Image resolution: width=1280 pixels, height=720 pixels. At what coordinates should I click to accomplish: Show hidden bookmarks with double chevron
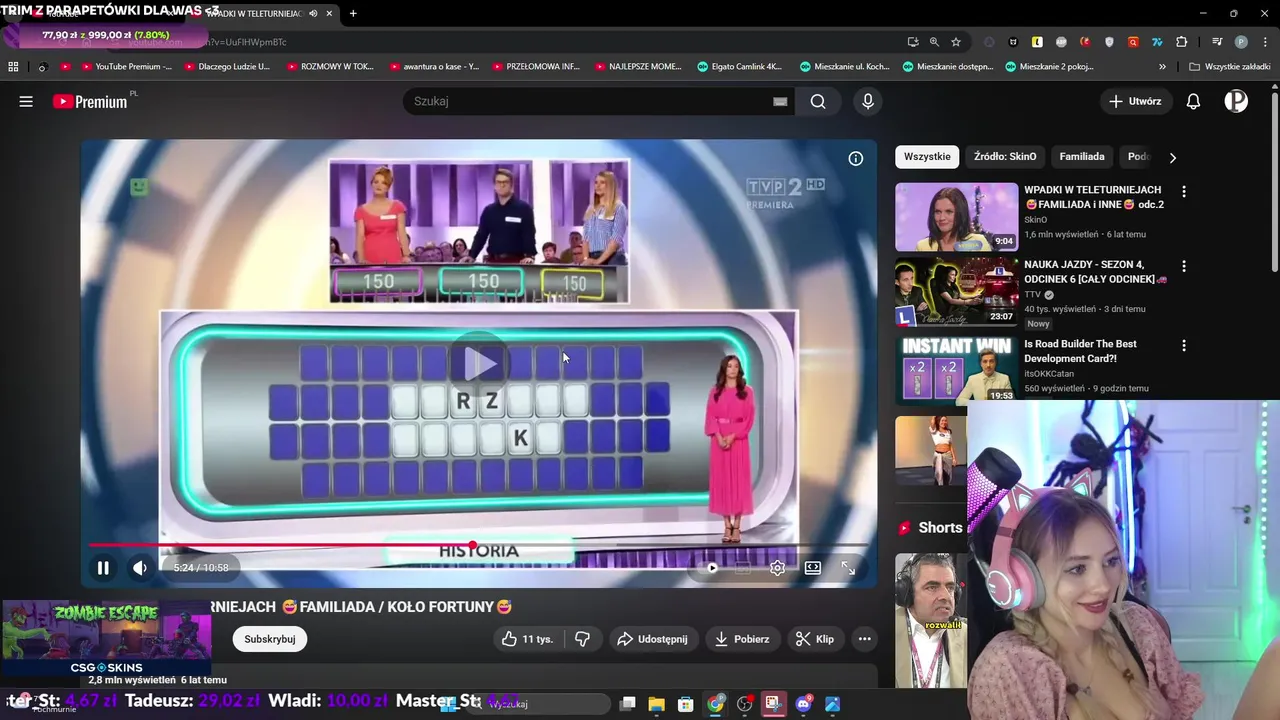(1162, 67)
